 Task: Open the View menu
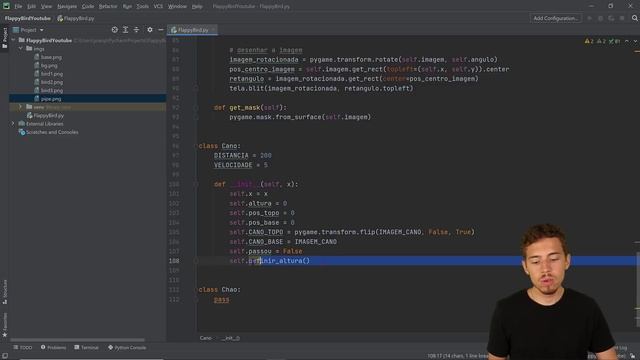(47, 7)
